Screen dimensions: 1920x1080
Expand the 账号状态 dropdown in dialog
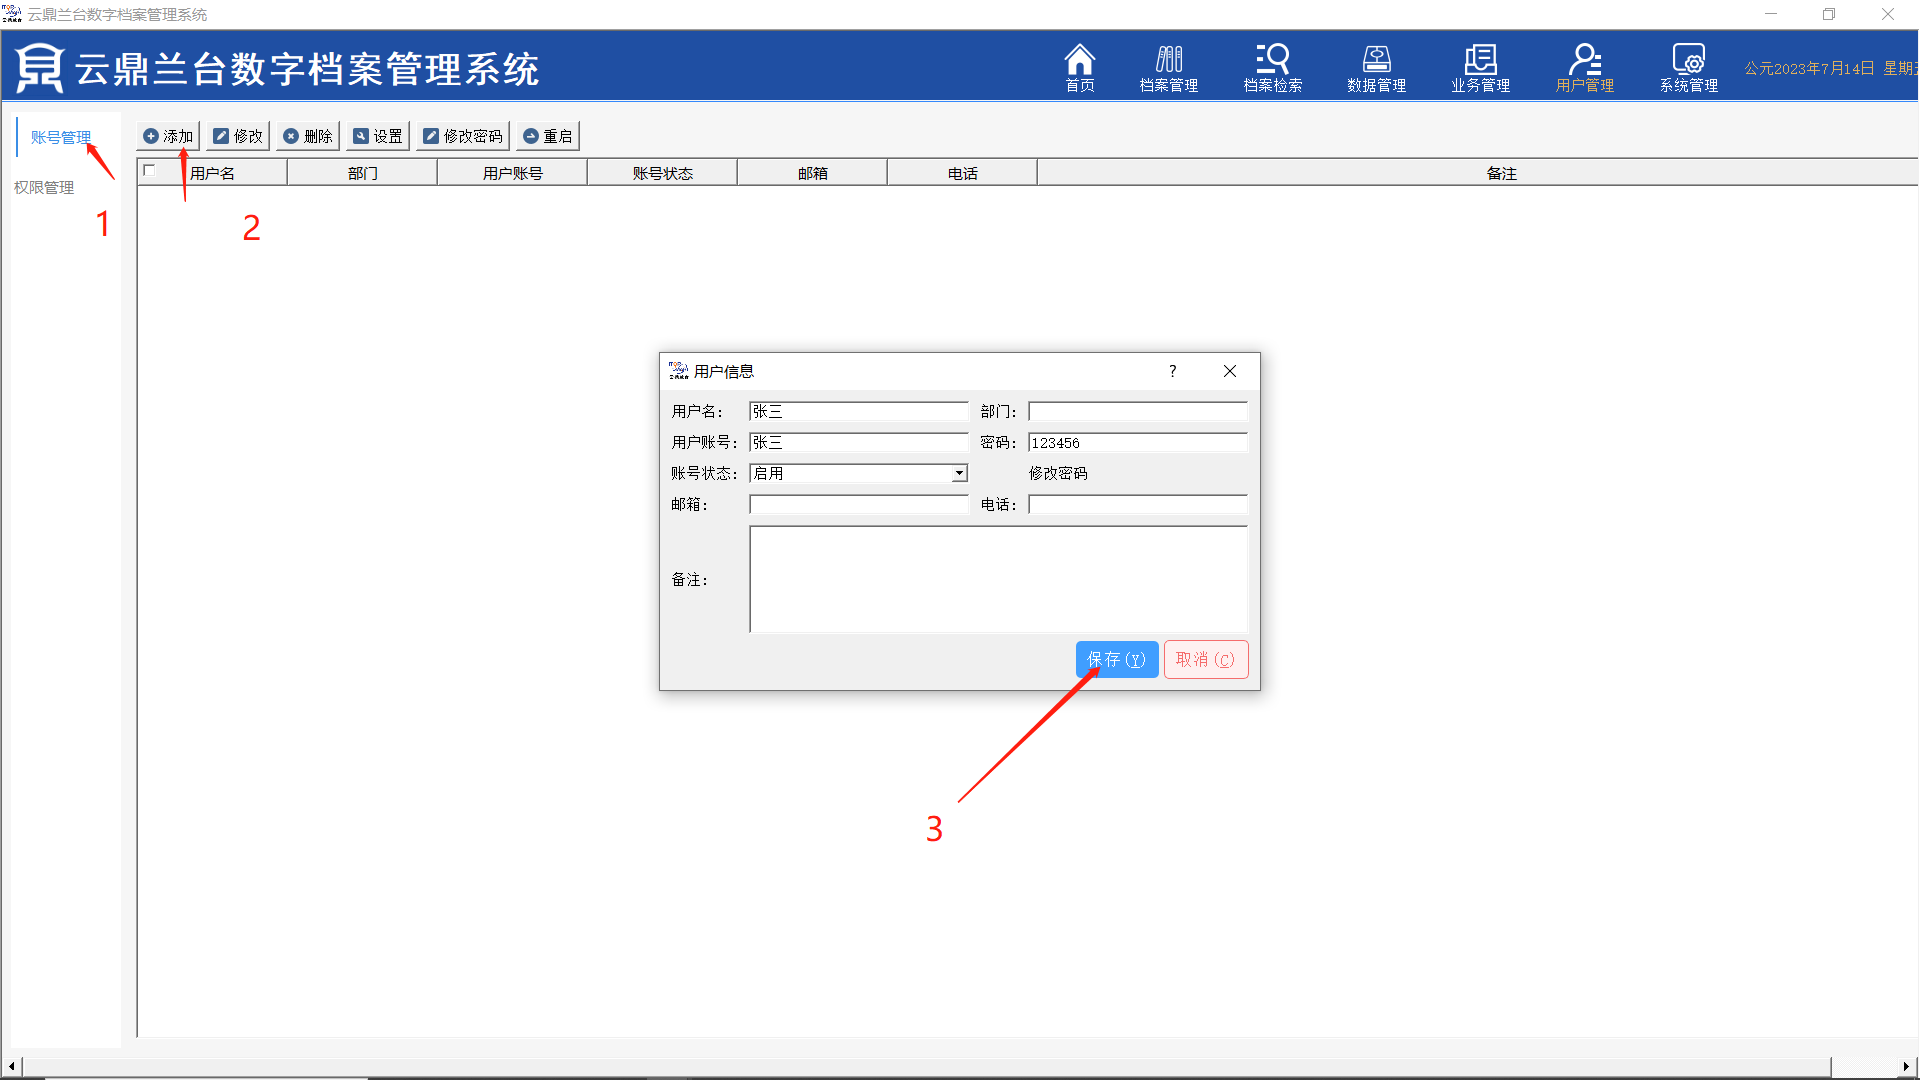pos(959,473)
